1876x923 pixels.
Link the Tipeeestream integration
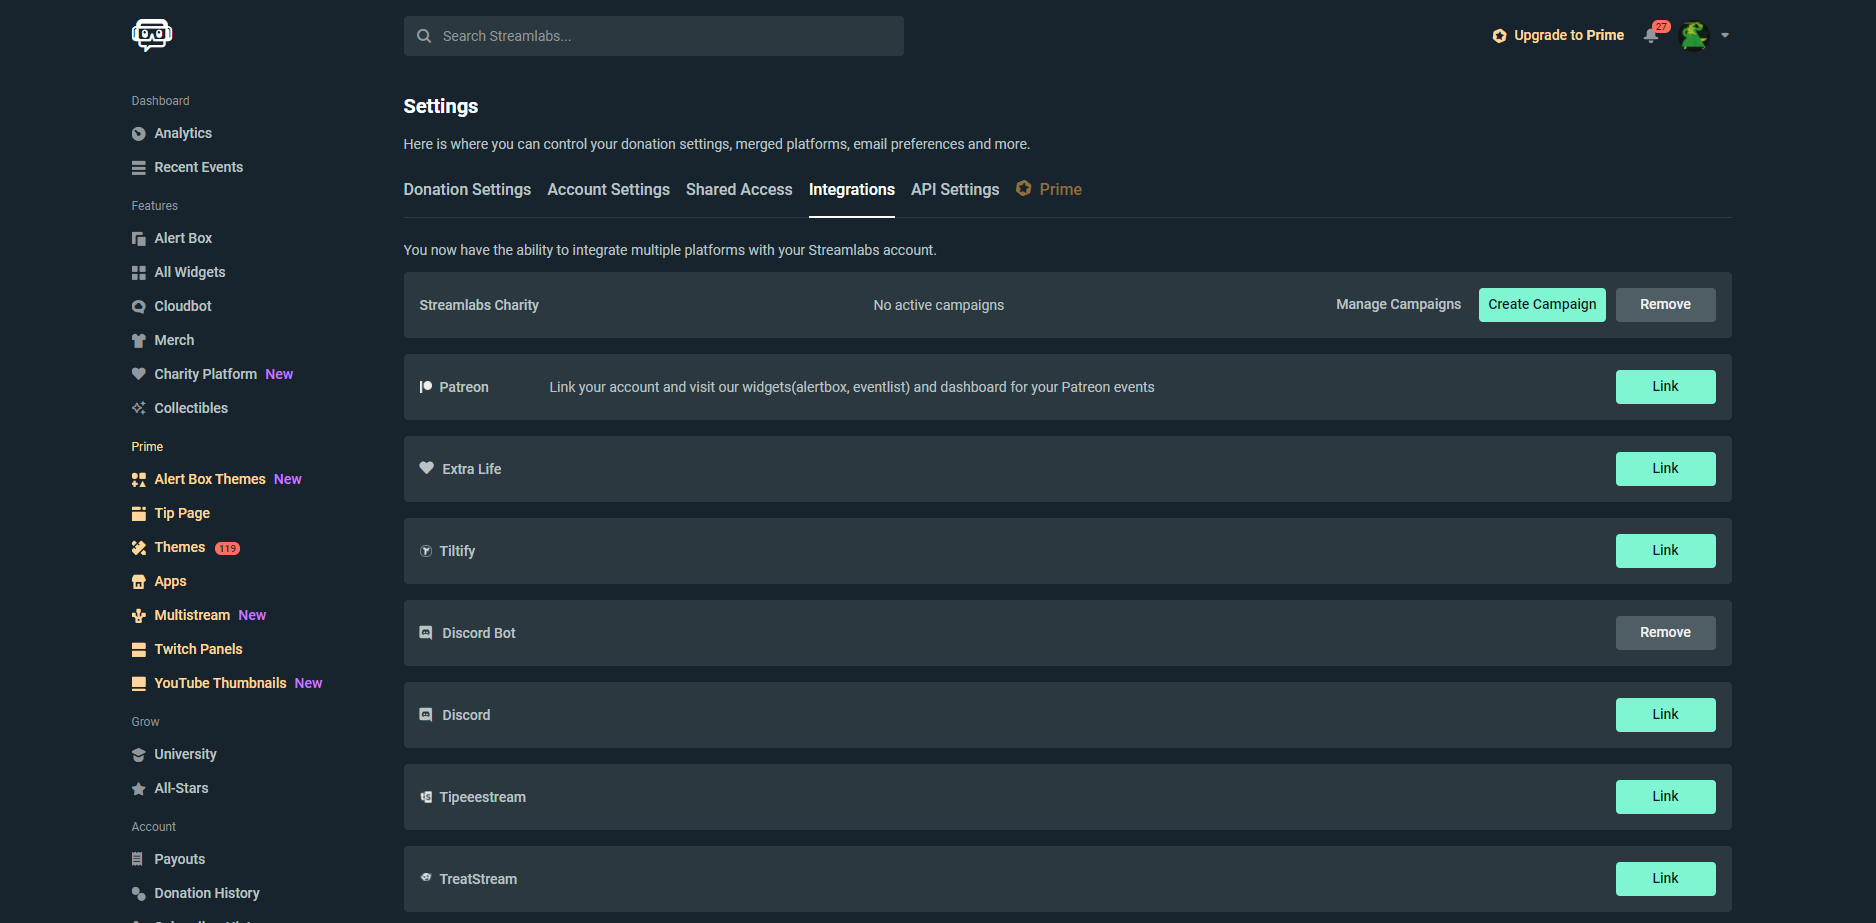pos(1666,797)
